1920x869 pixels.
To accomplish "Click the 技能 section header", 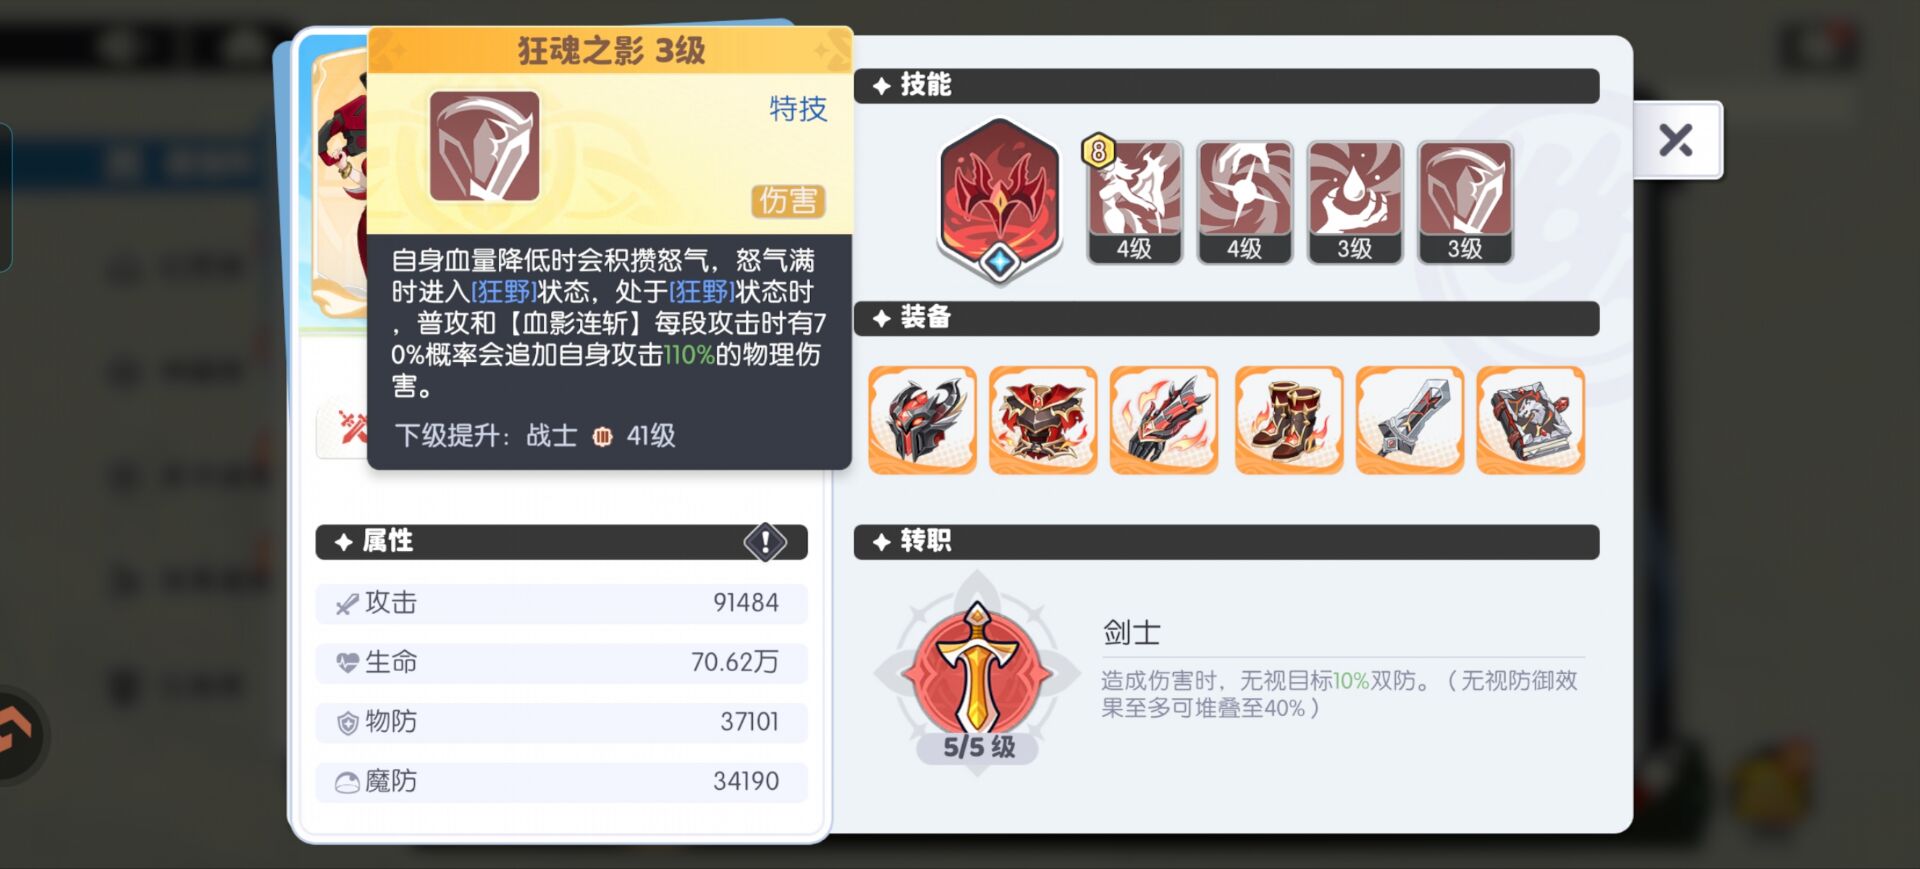I will pos(1226,85).
